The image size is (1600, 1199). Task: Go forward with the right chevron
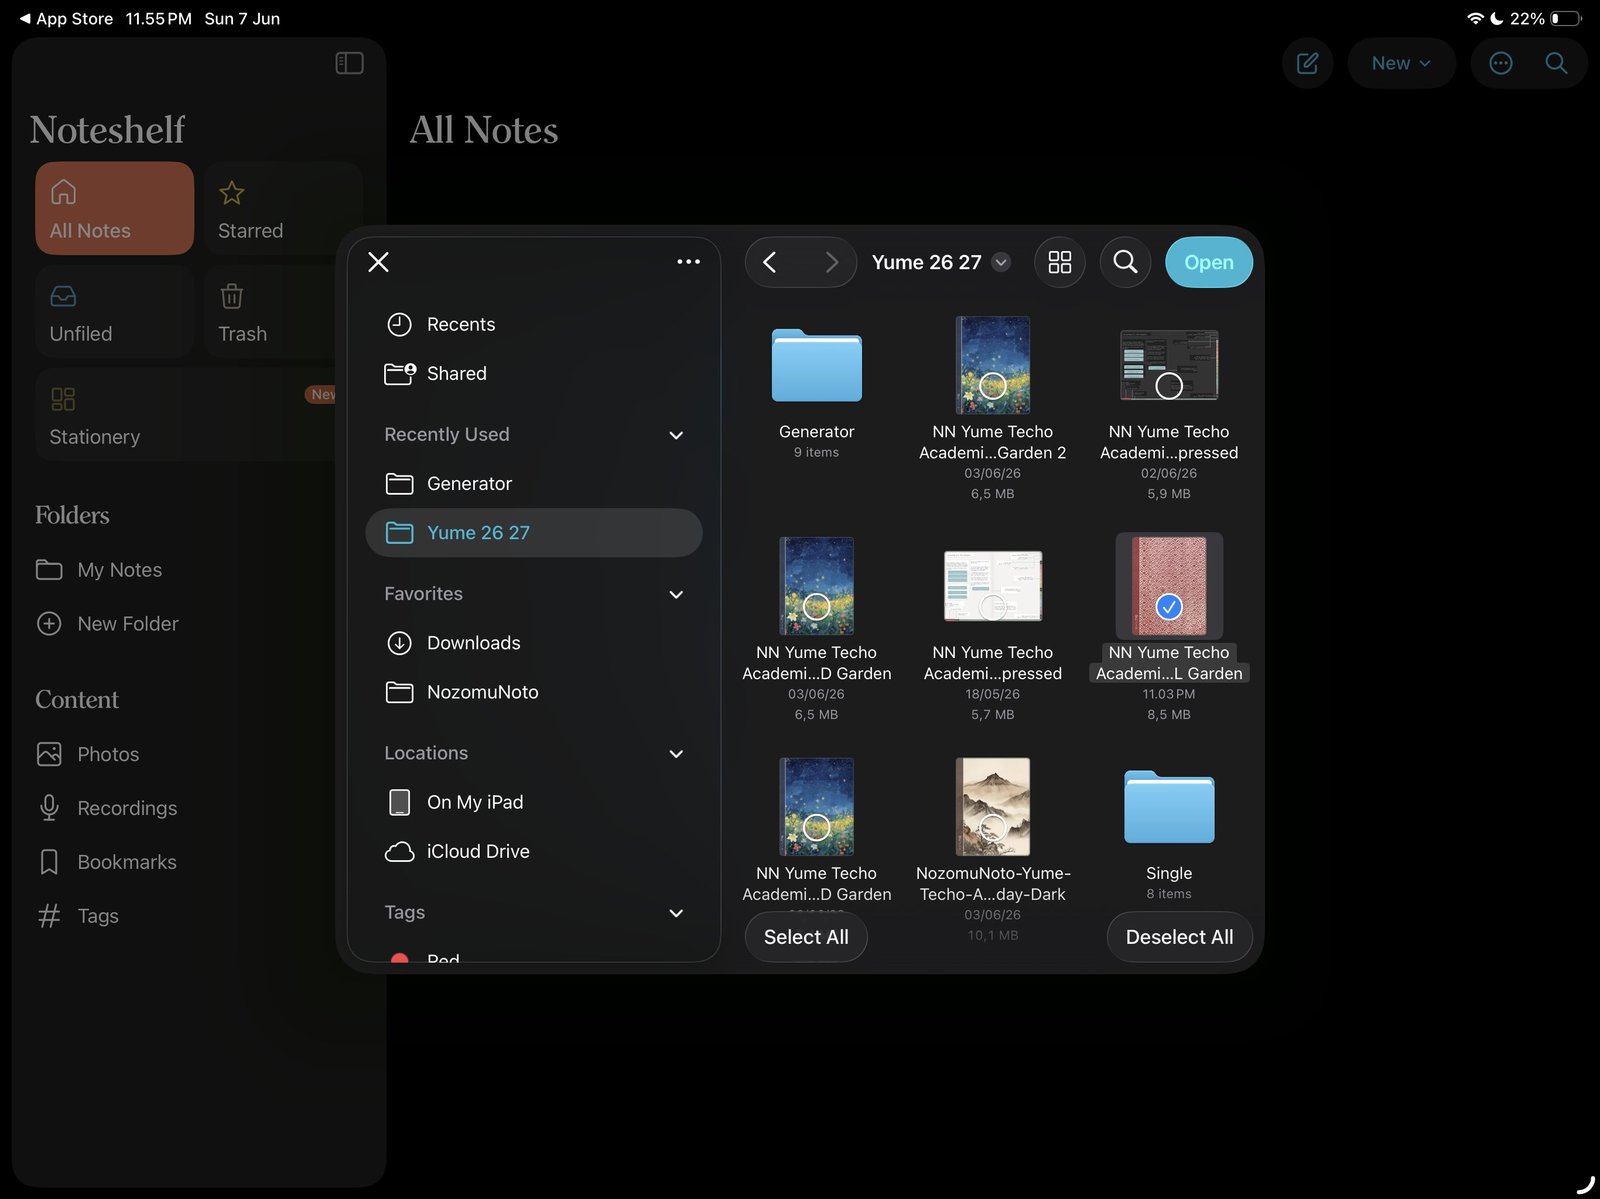click(x=831, y=262)
